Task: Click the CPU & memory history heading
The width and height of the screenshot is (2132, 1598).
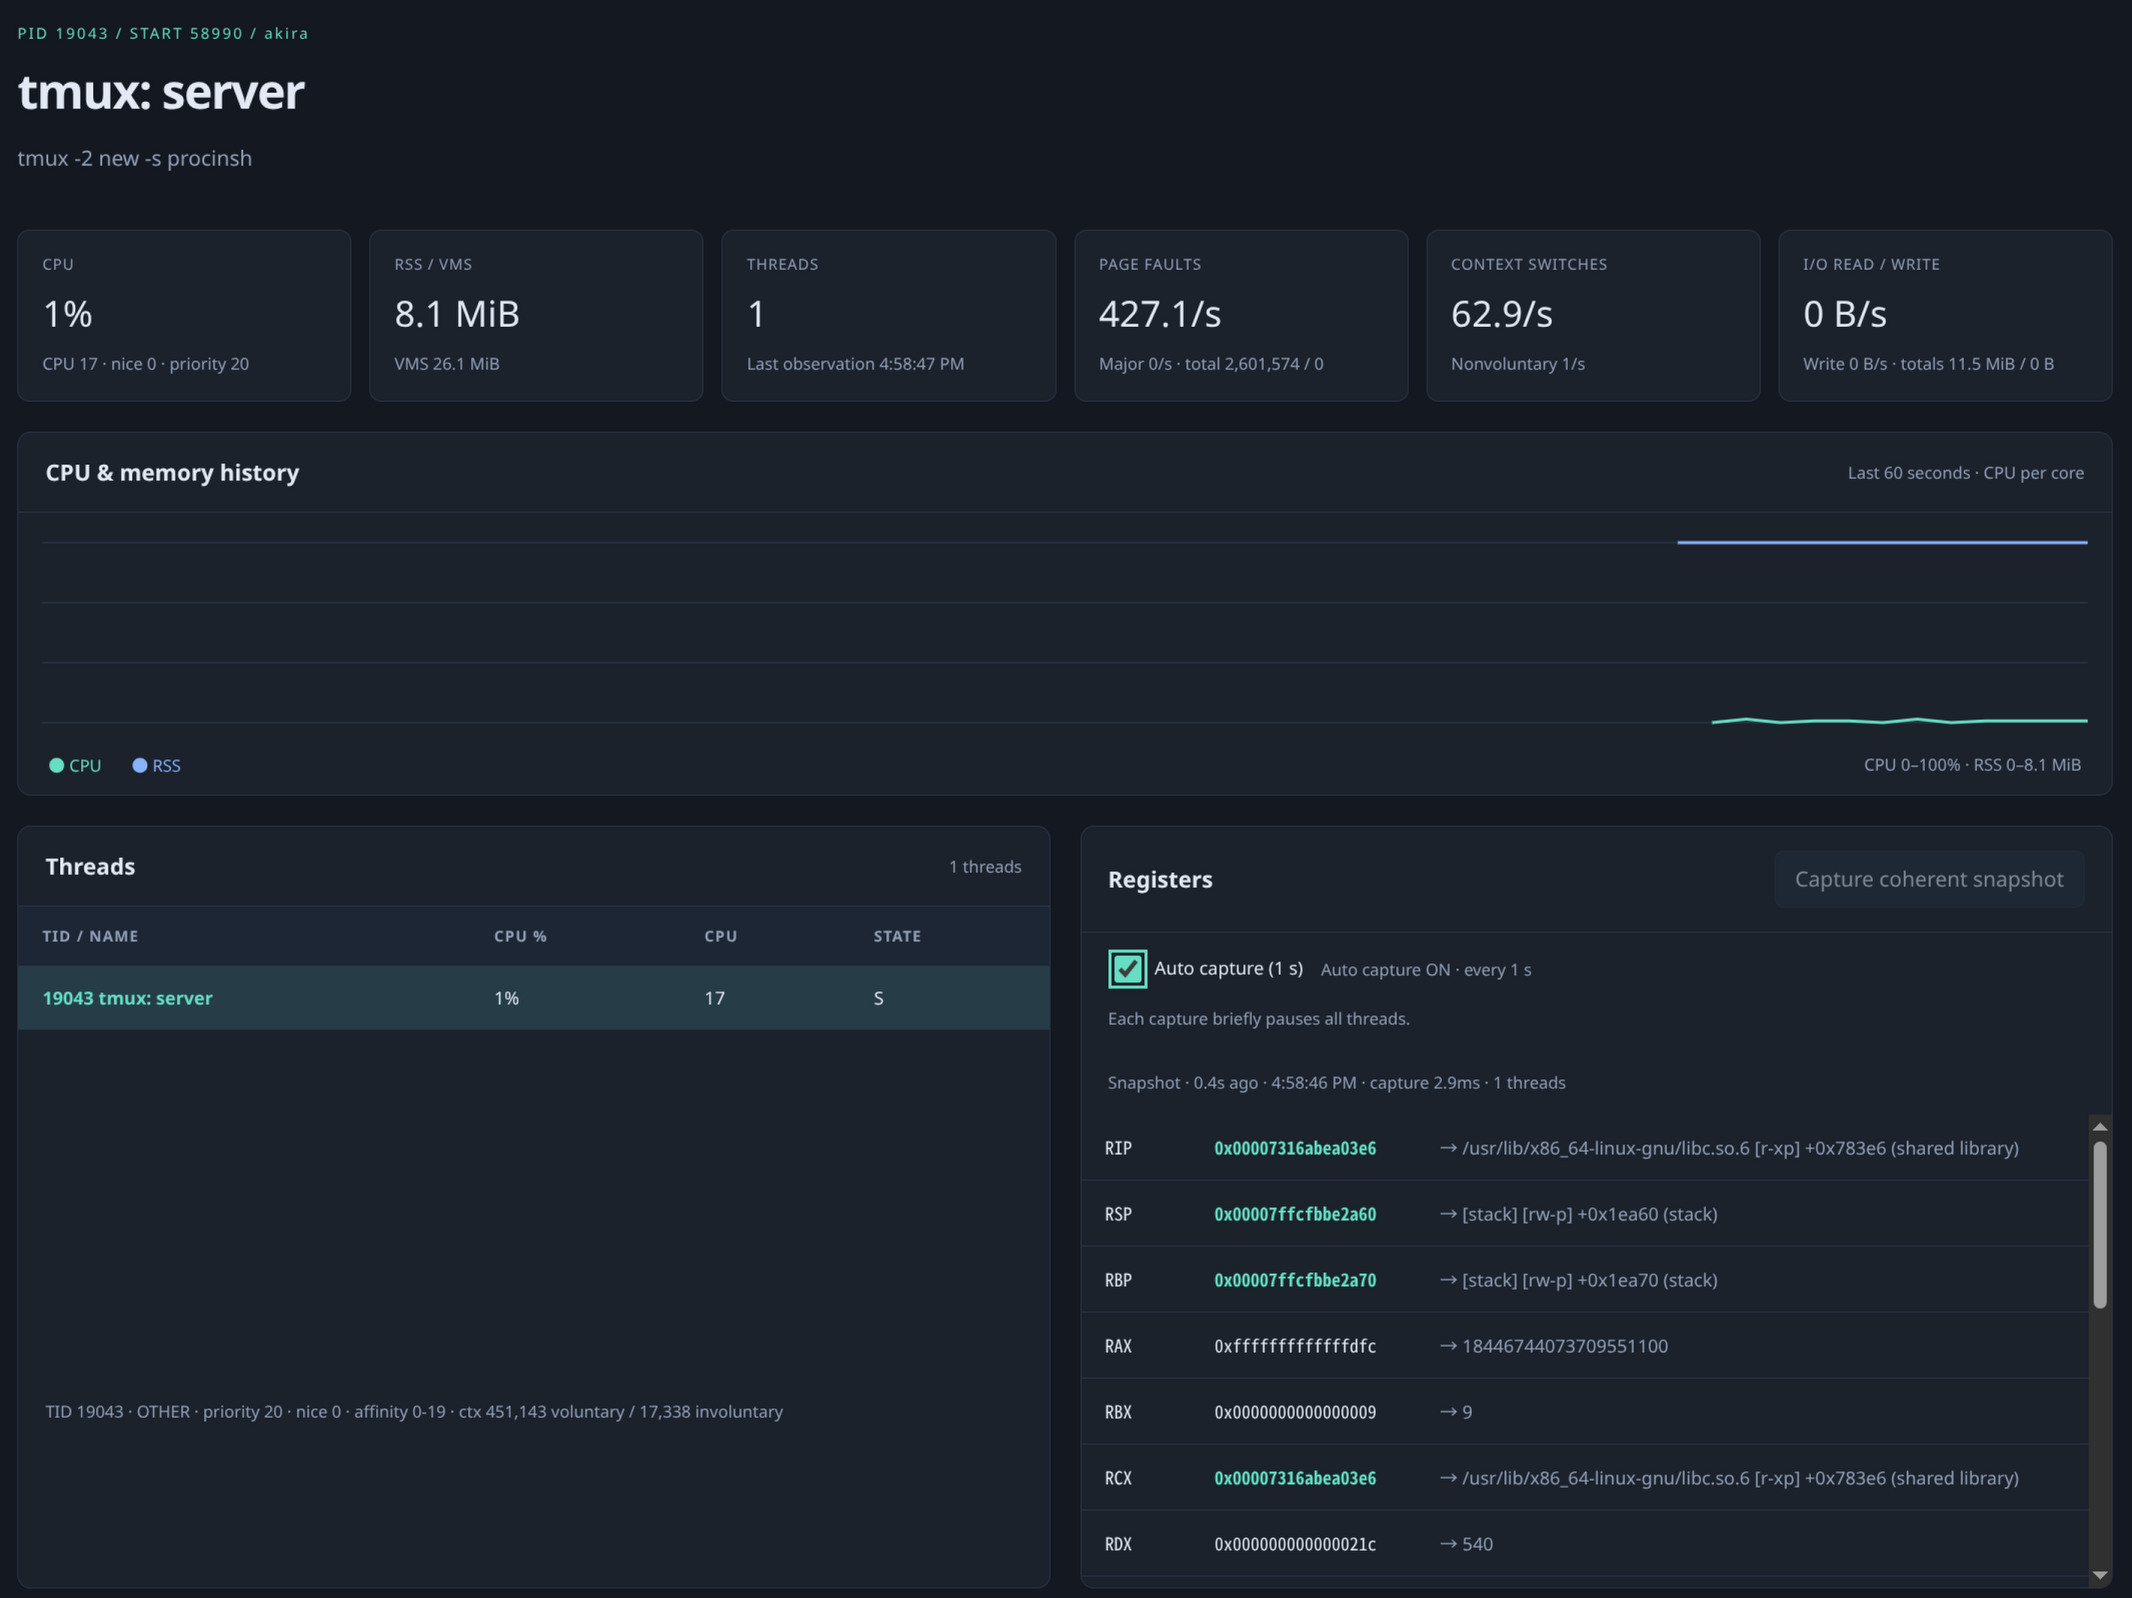Action: 172,472
